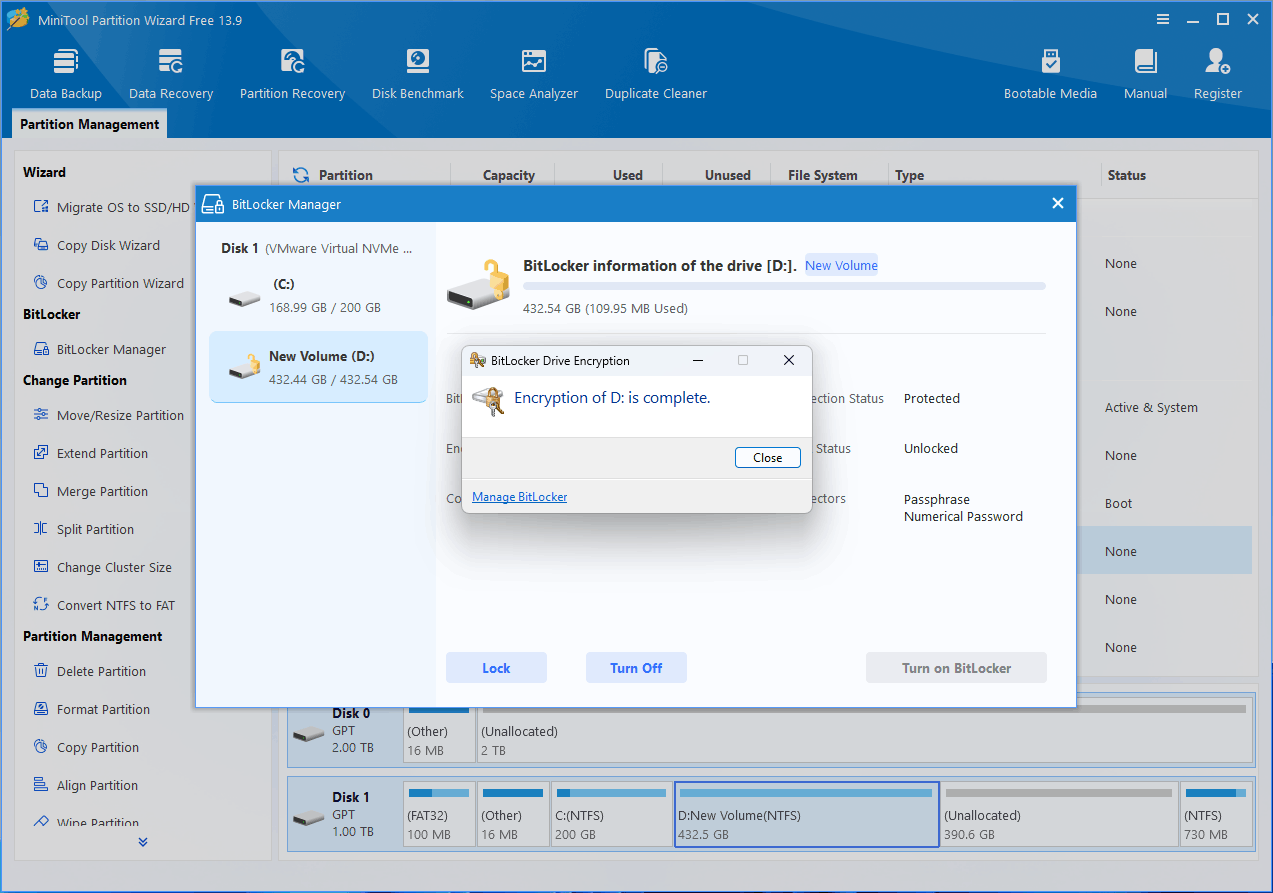Open the Manual icon

(x=1145, y=74)
